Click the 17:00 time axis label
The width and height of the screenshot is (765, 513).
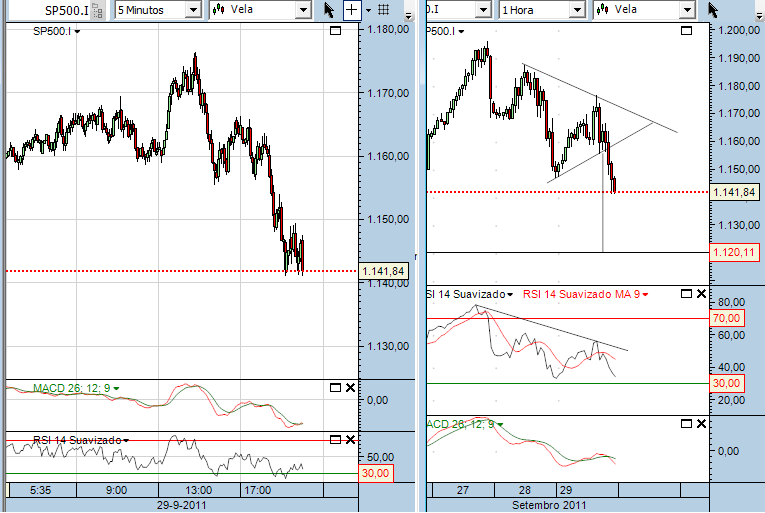(x=257, y=490)
